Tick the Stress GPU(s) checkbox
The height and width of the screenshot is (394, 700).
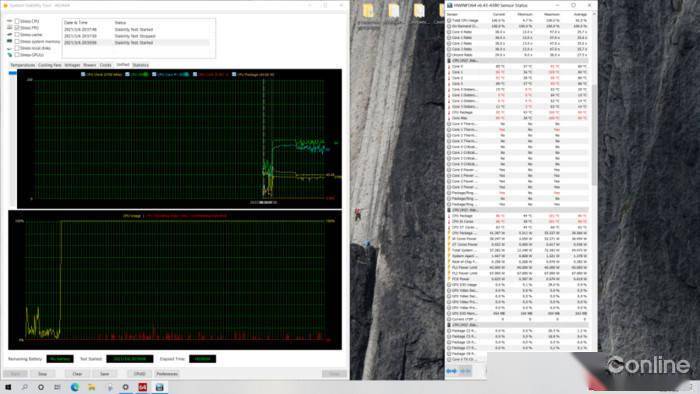17,54
